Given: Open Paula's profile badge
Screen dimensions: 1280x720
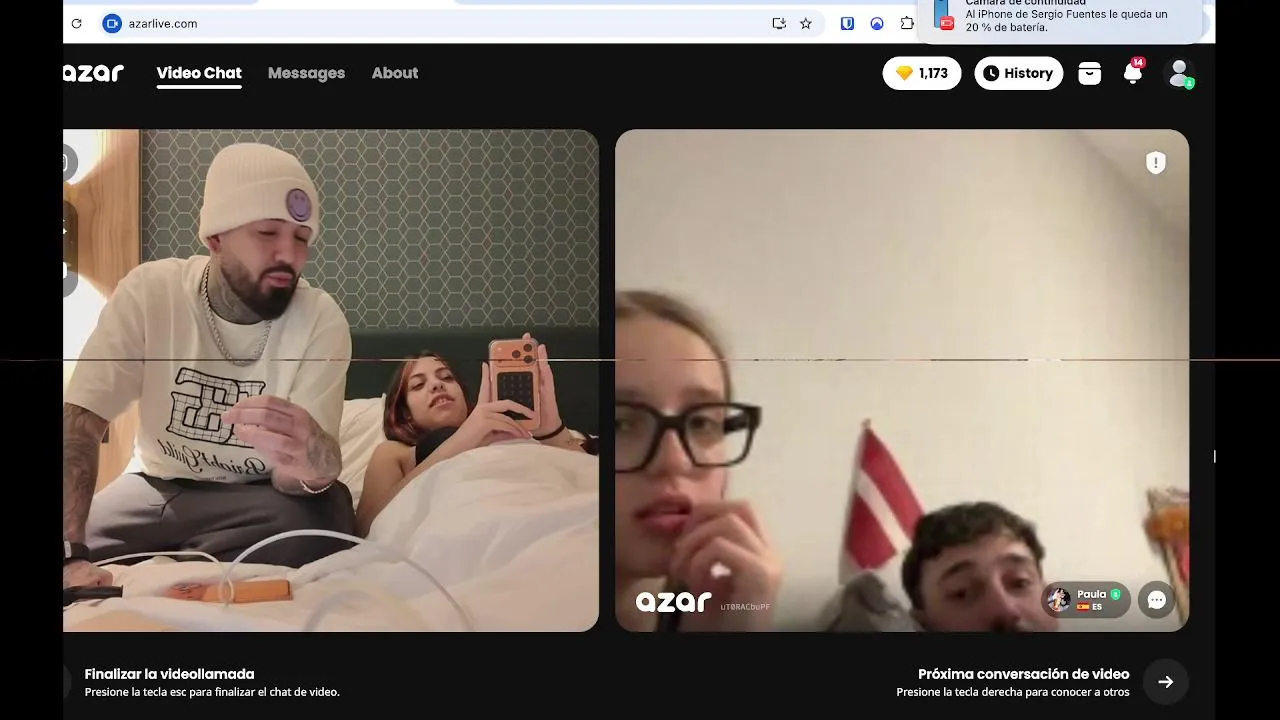Looking at the screenshot, I should tap(1086, 600).
